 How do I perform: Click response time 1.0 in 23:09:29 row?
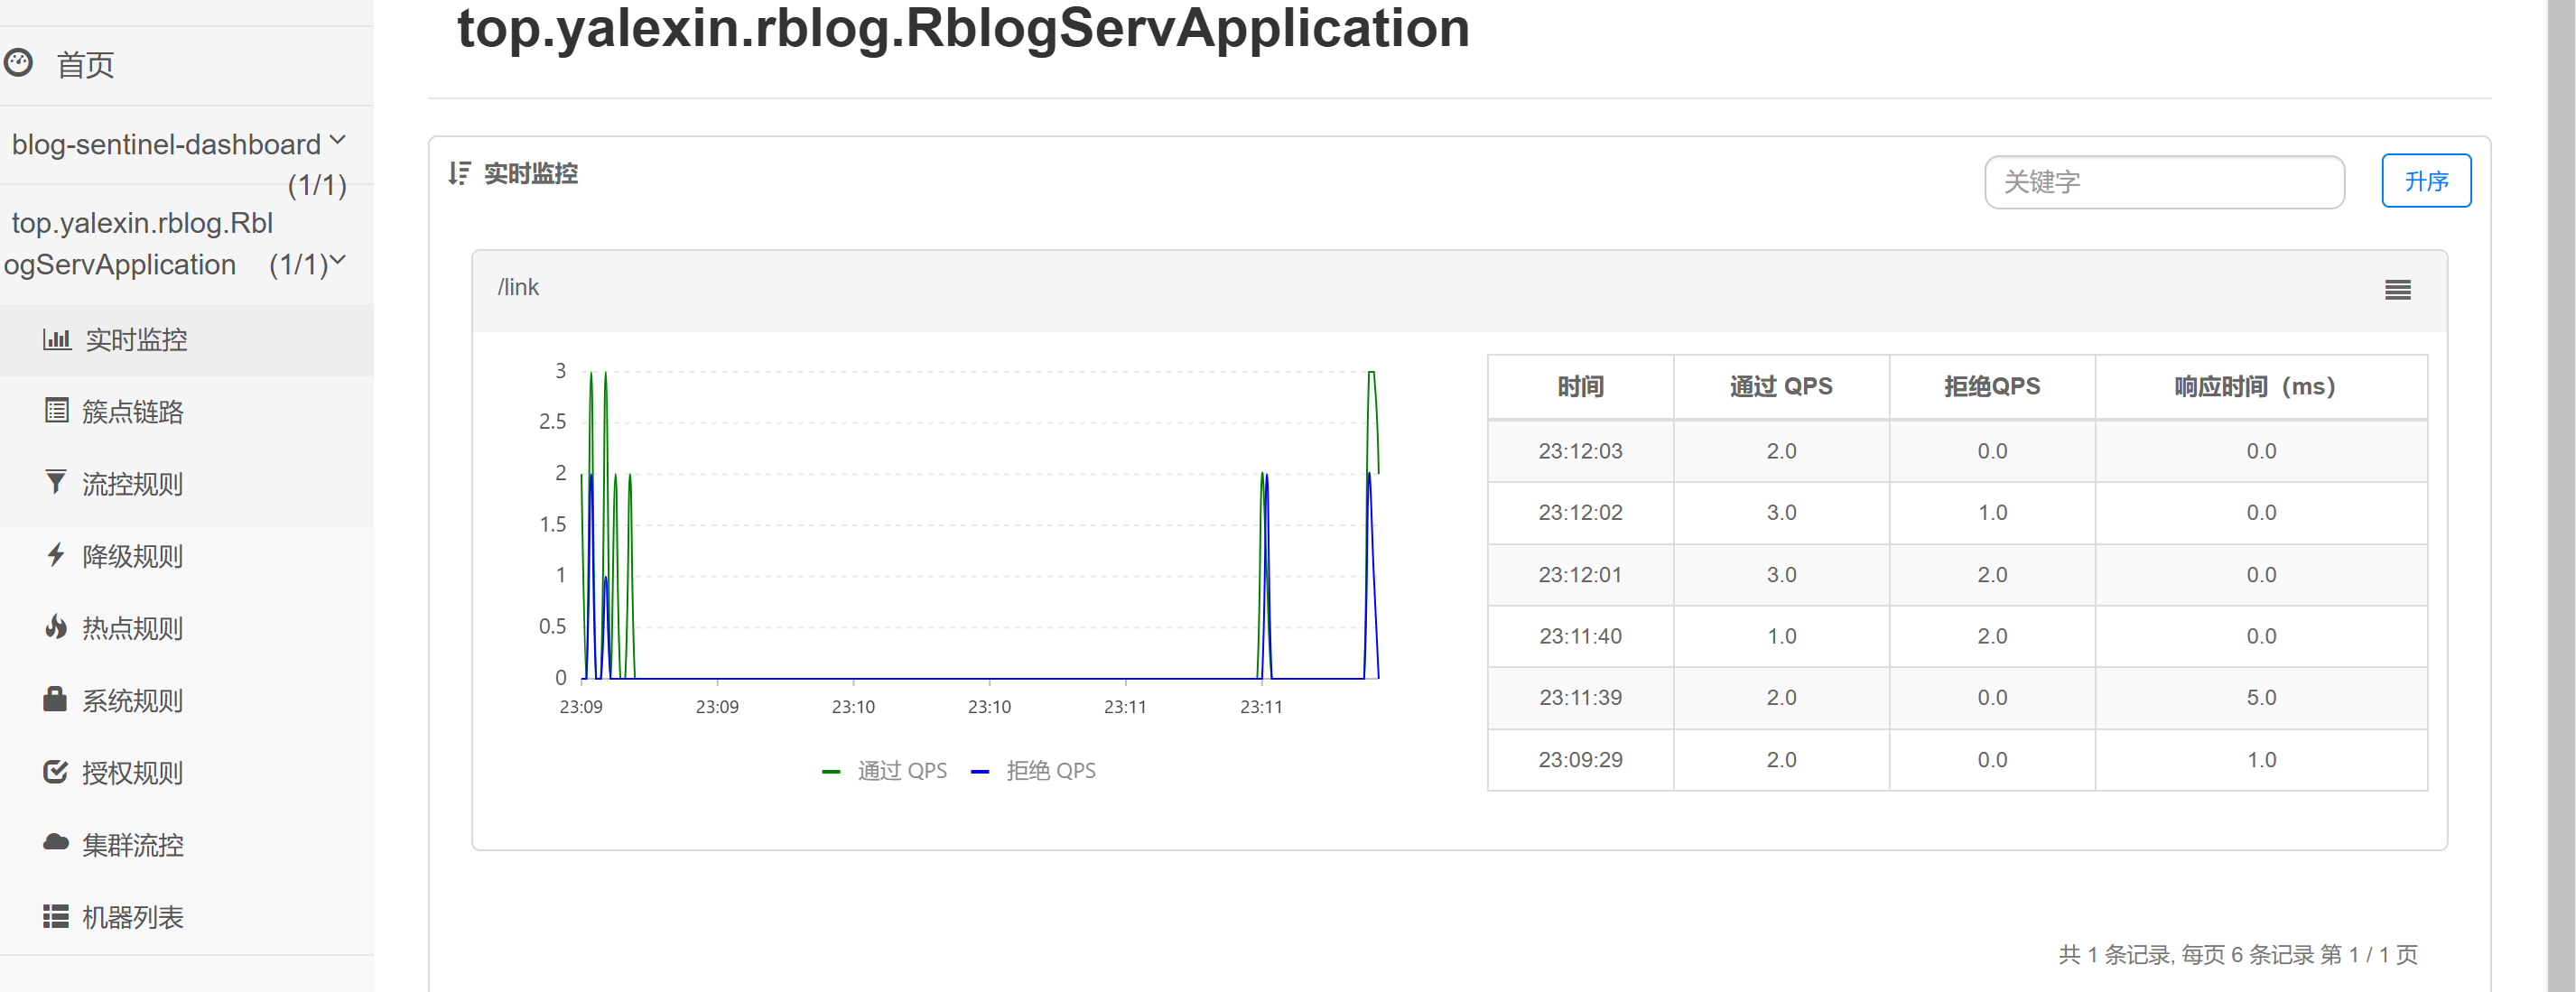tap(2261, 760)
